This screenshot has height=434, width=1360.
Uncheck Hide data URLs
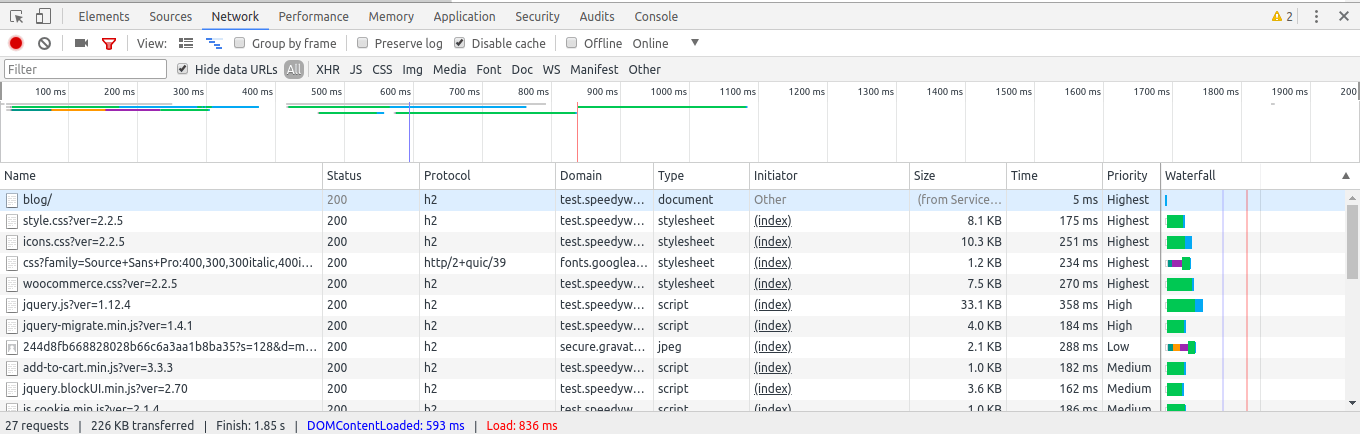point(183,69)
